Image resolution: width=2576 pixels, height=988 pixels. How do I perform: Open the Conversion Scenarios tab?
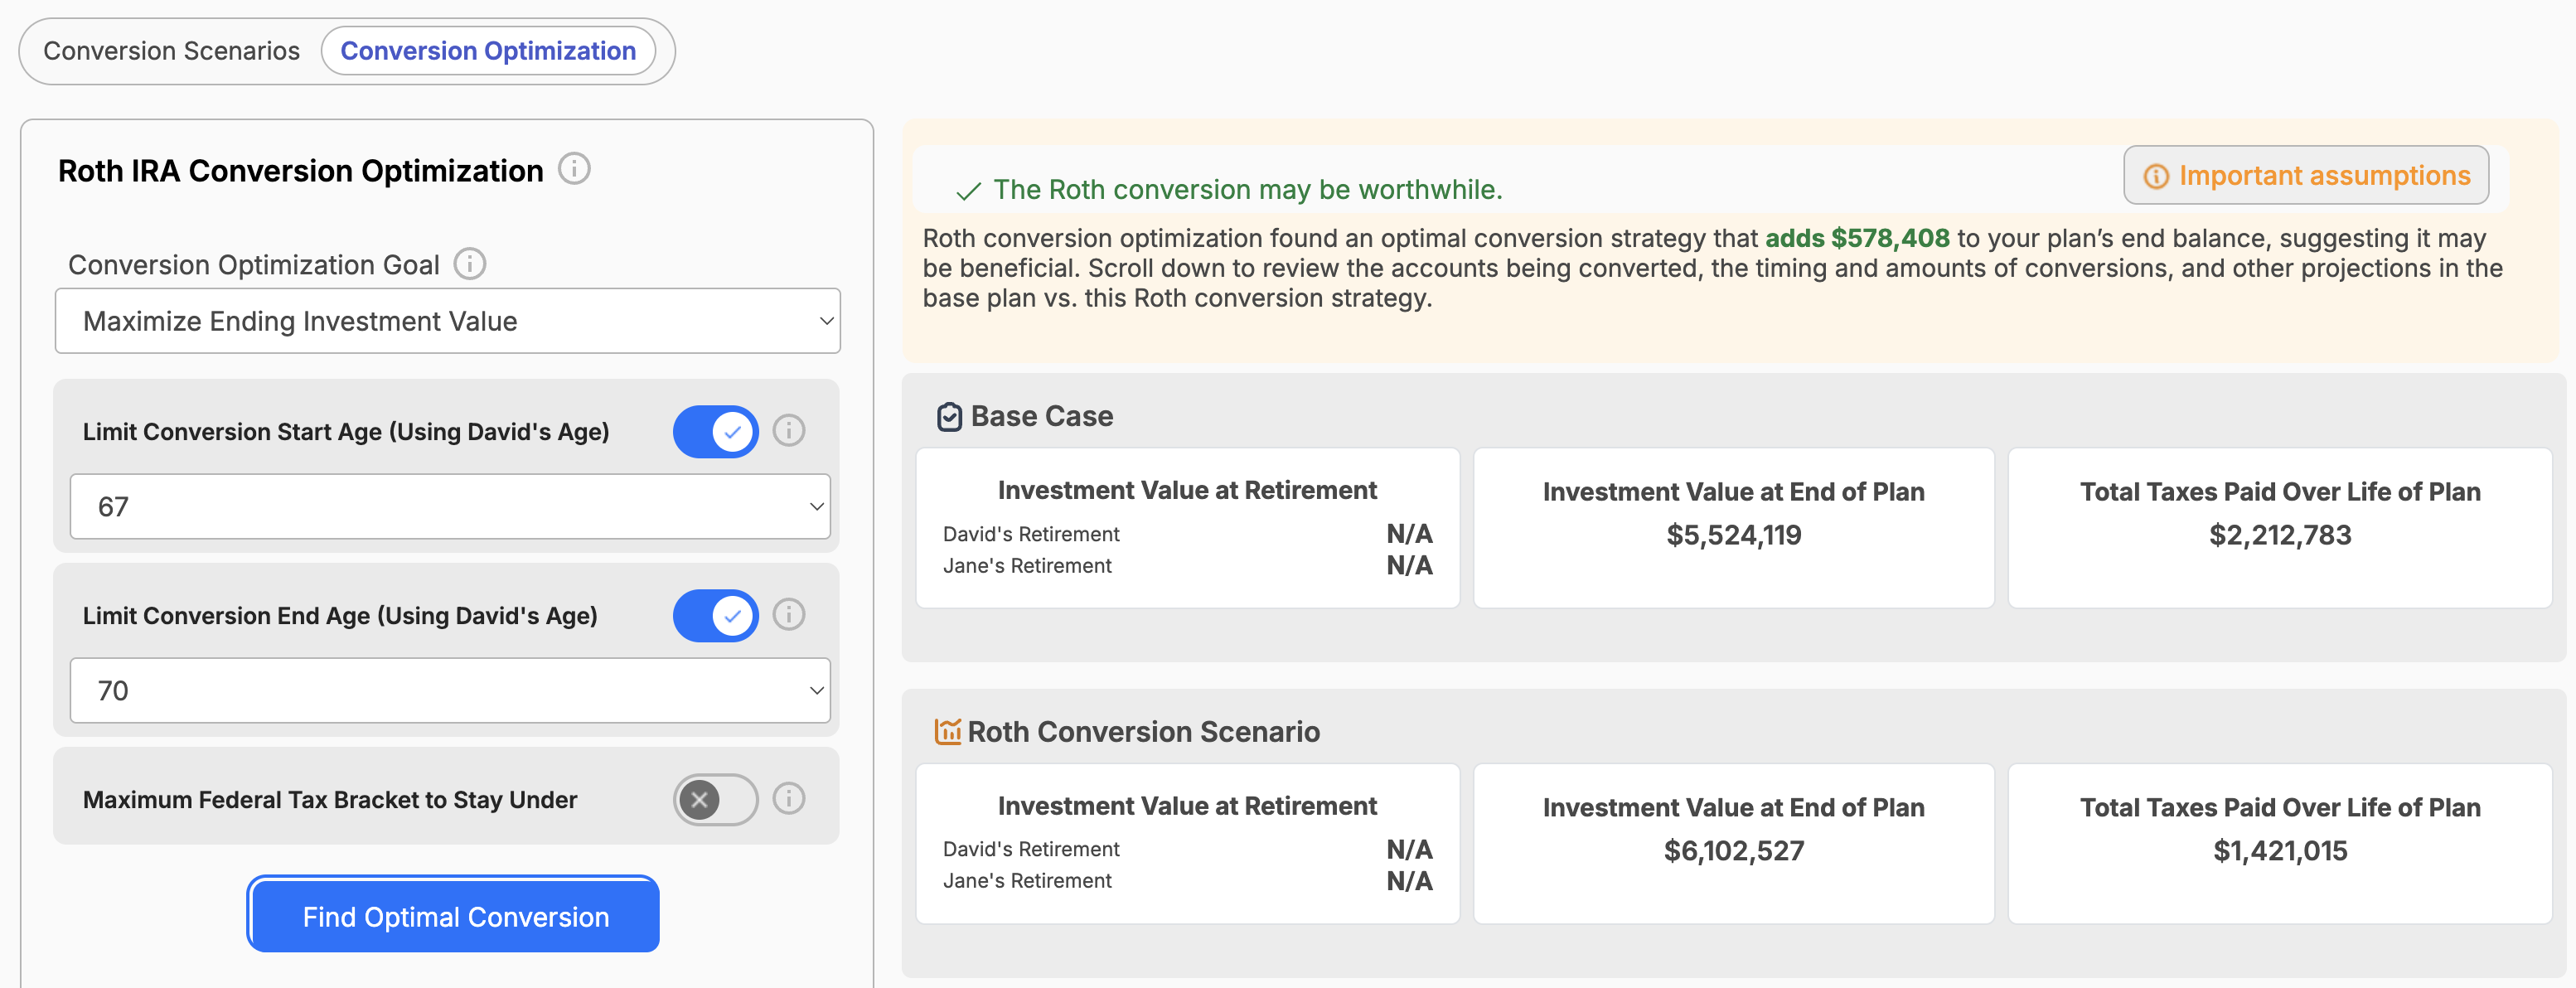pos(171,51)
